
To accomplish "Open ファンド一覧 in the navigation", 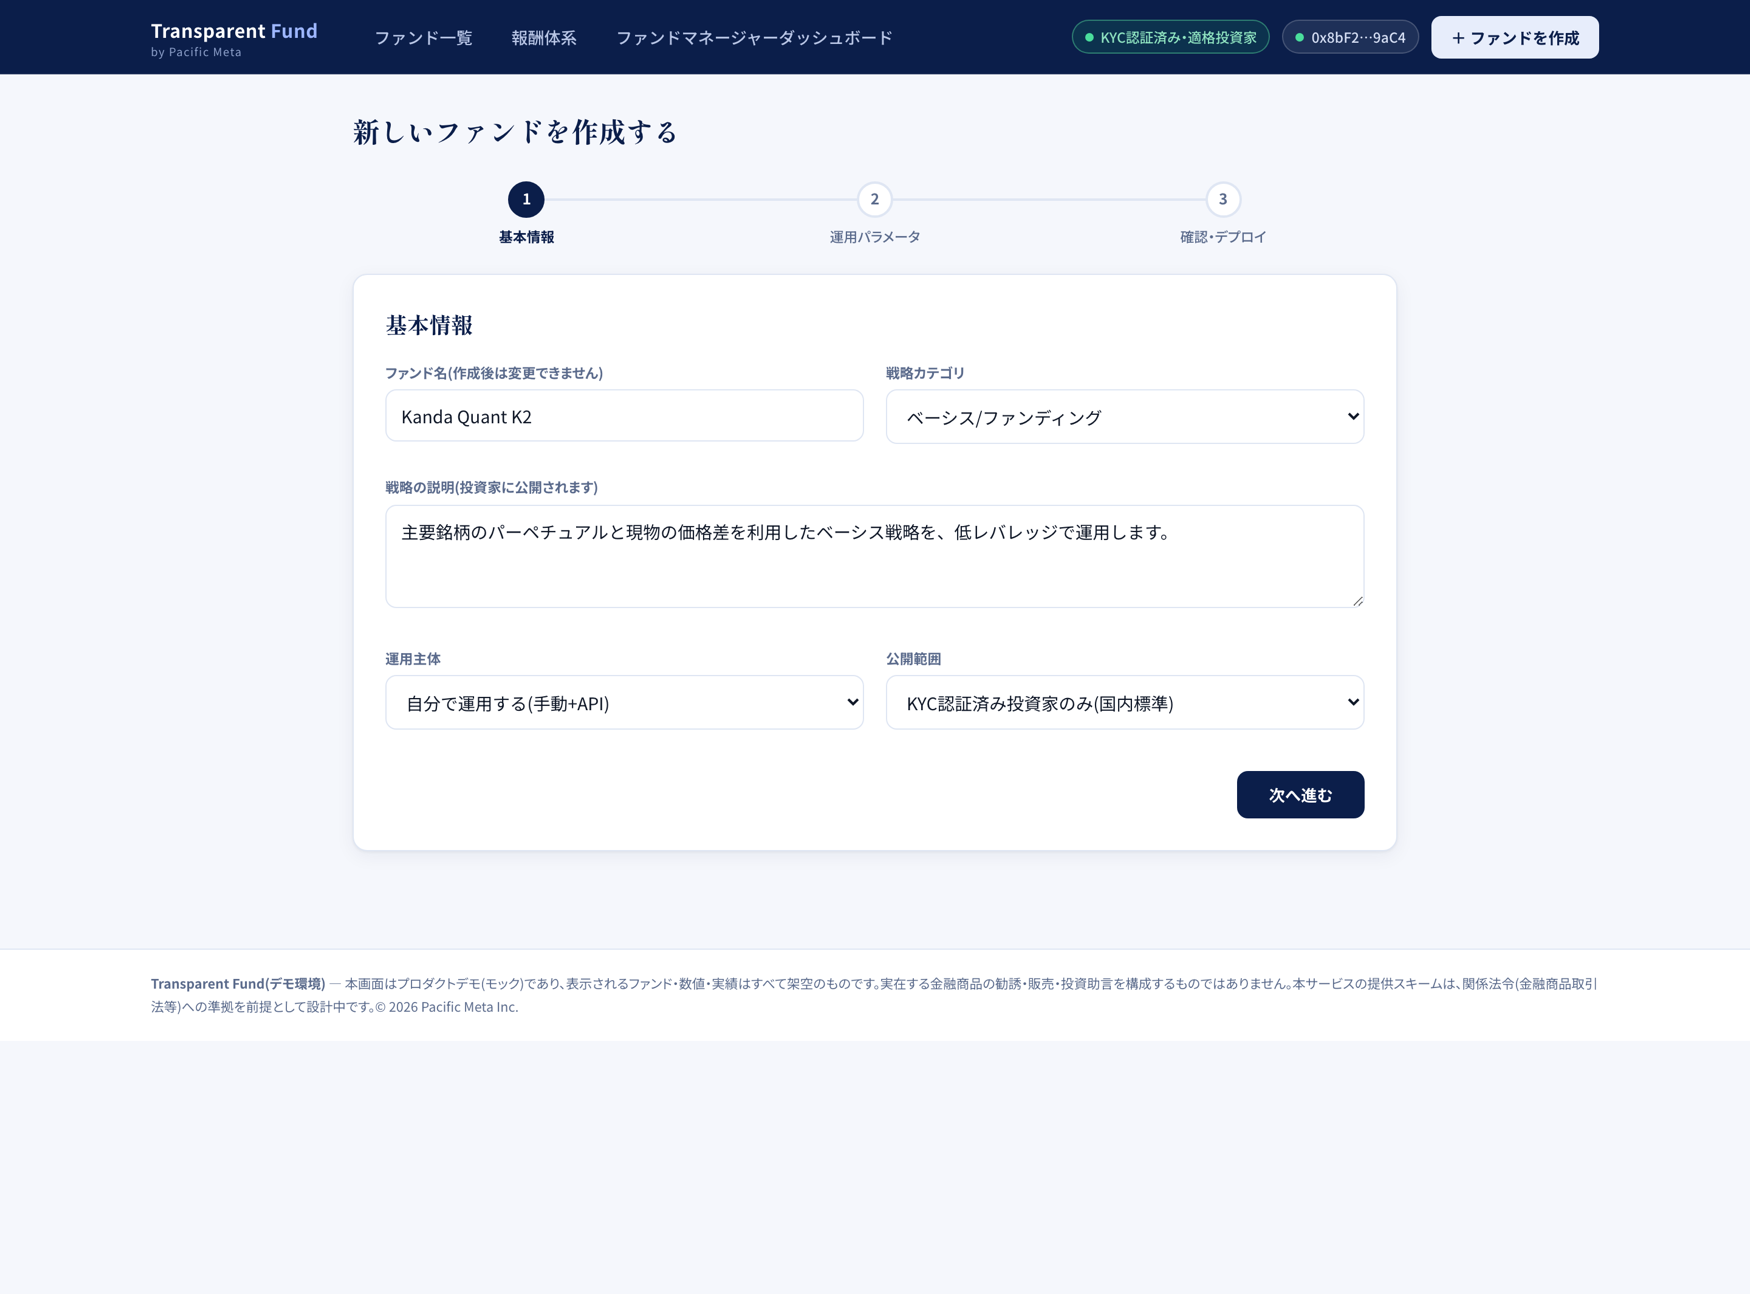I will (x=423, y=38).
